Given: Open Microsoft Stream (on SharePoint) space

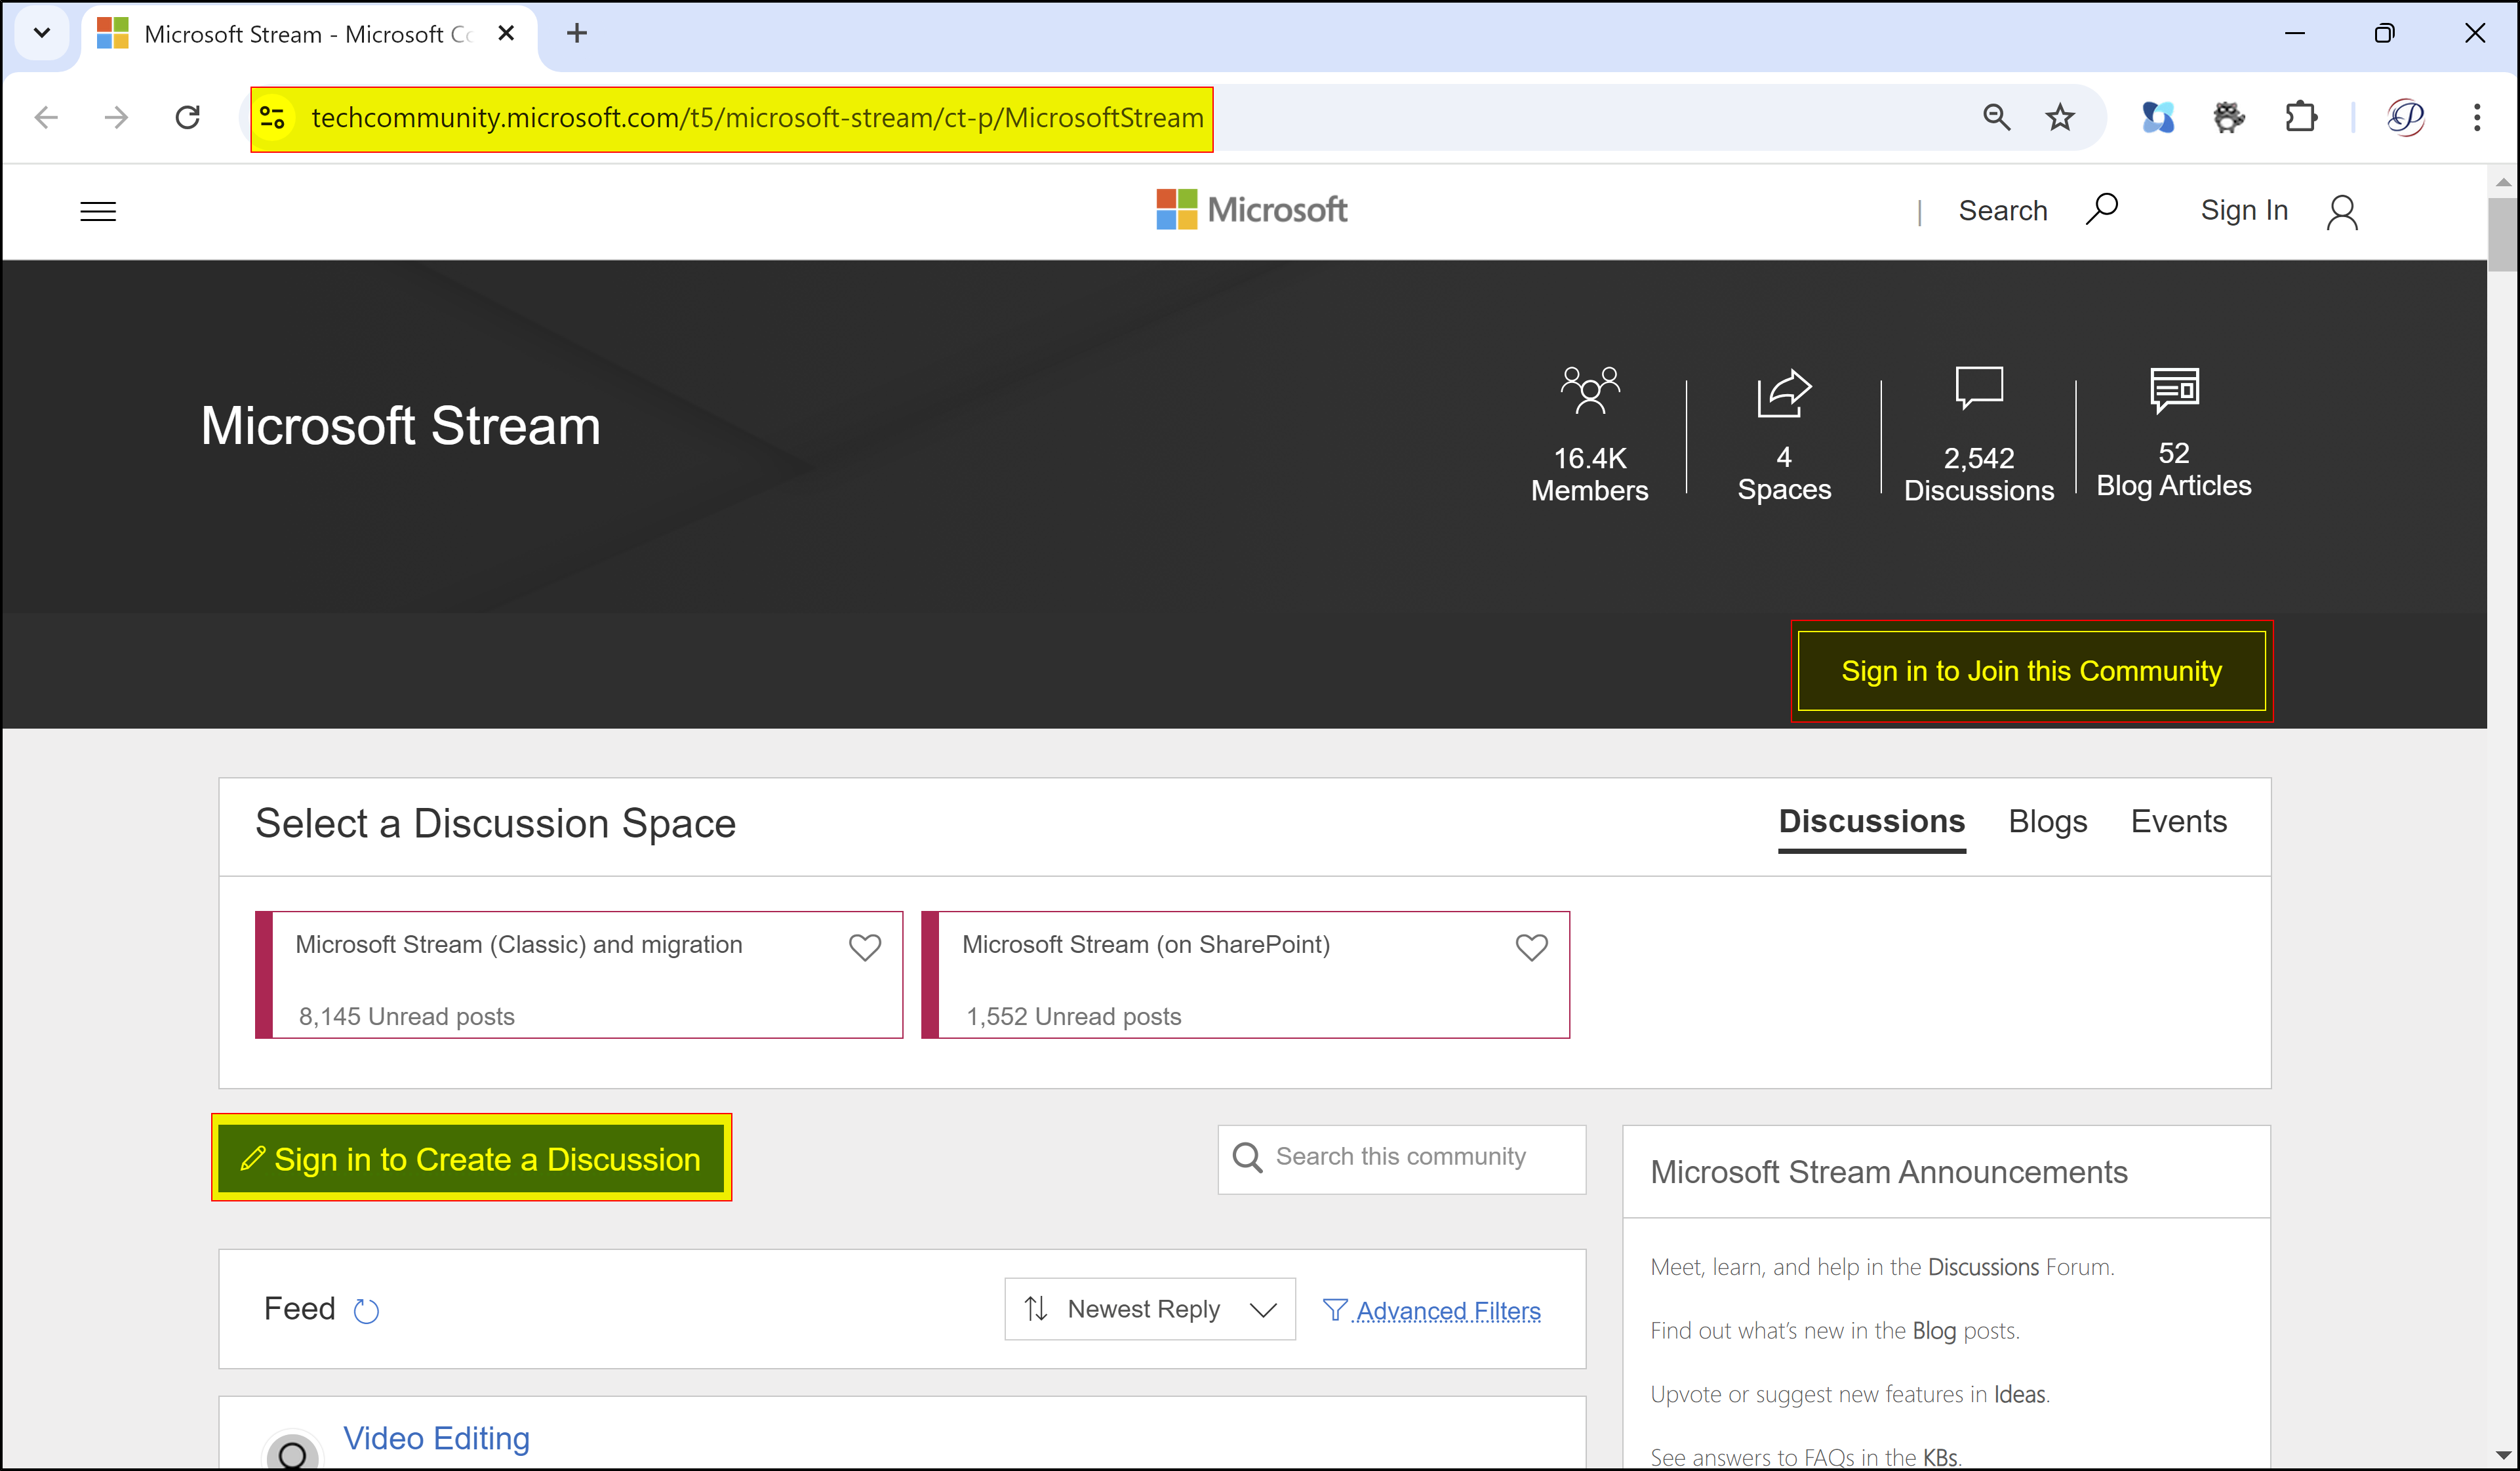Looking at the screenshot, I should [x=1245, y=975].
